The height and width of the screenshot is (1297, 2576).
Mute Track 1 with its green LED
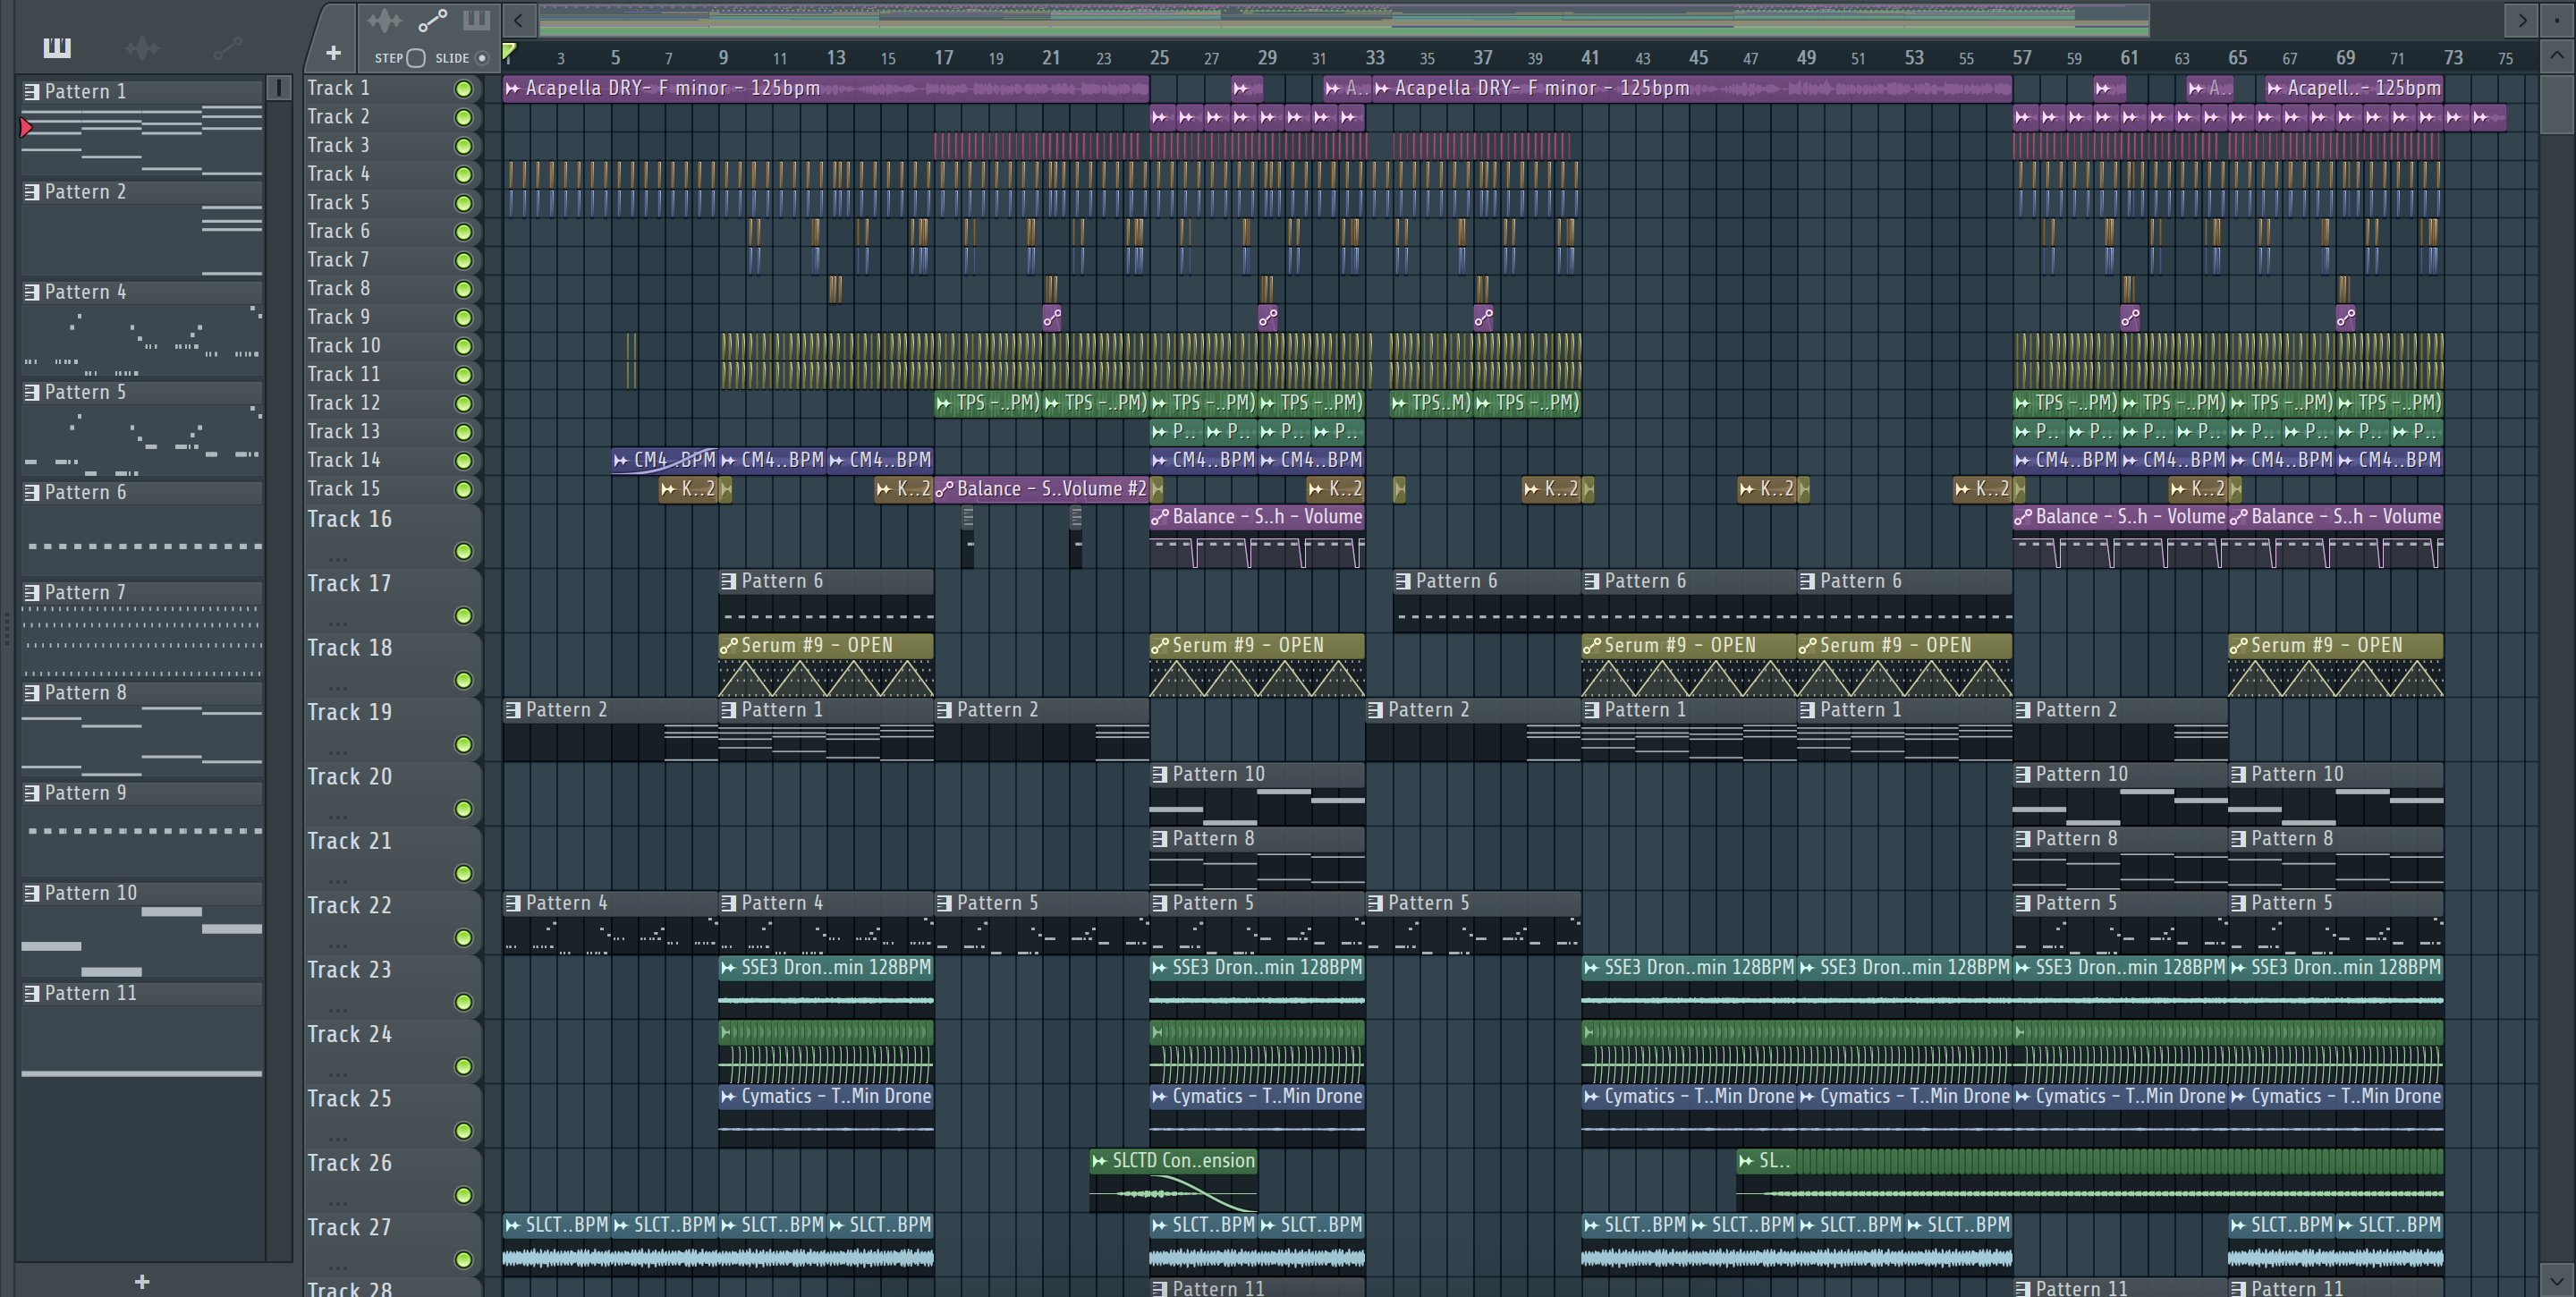(x=463, y=89)
